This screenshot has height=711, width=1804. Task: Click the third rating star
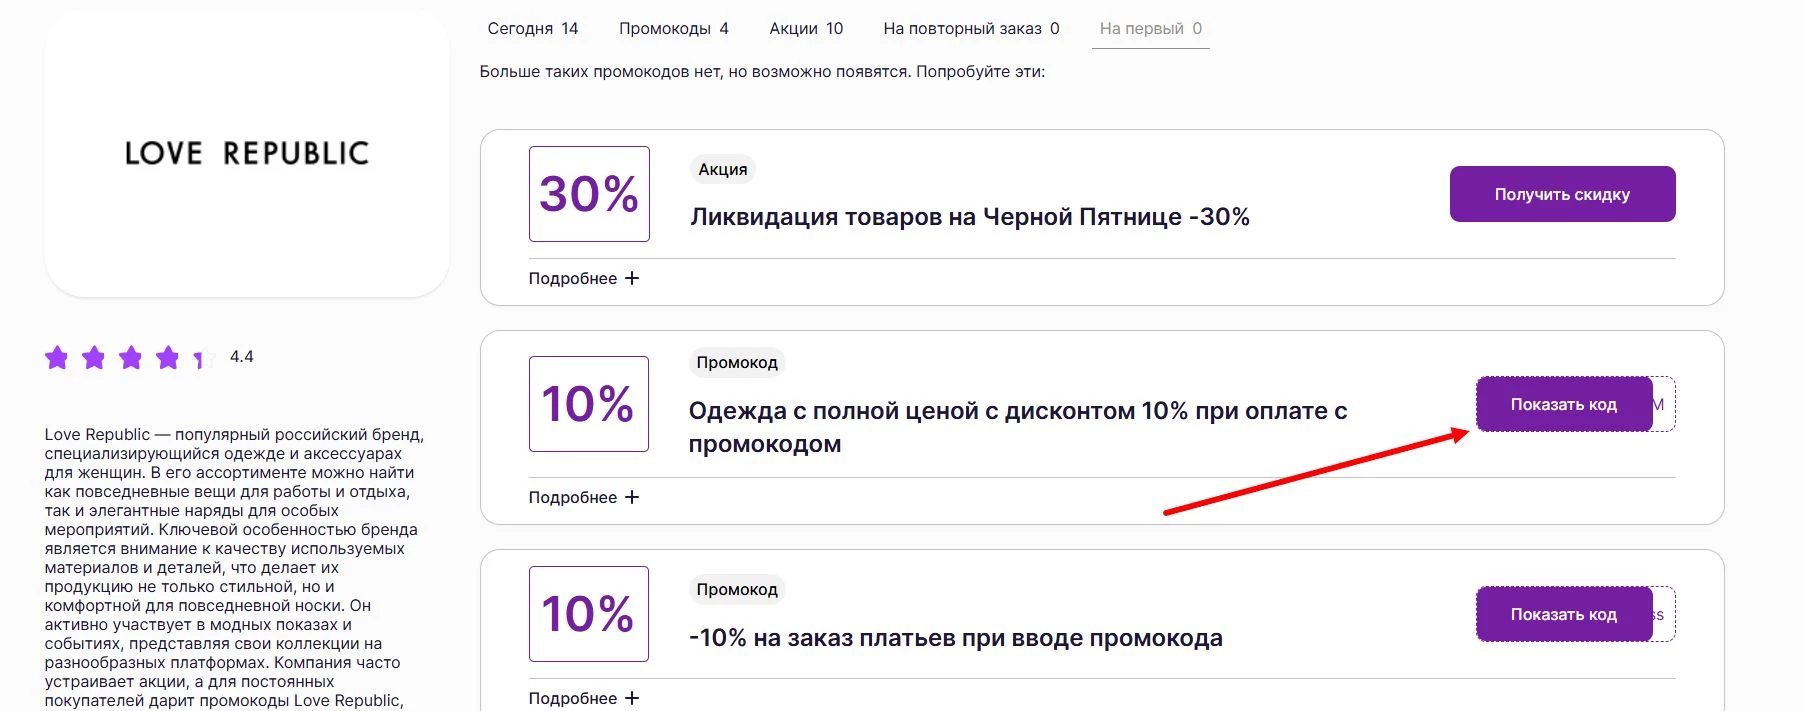(x=131, y=357)
